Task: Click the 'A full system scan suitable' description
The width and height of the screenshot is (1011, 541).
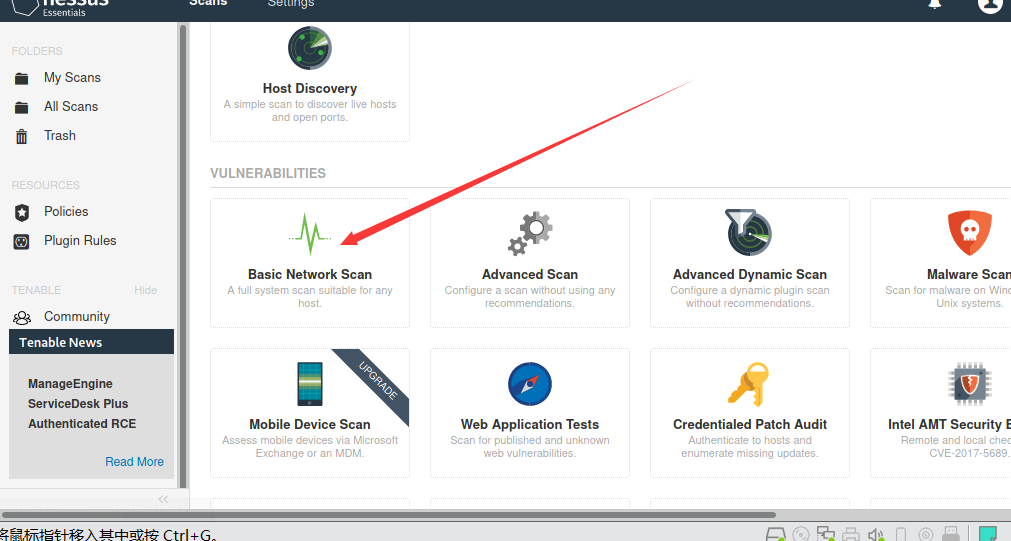Action: 310,297
